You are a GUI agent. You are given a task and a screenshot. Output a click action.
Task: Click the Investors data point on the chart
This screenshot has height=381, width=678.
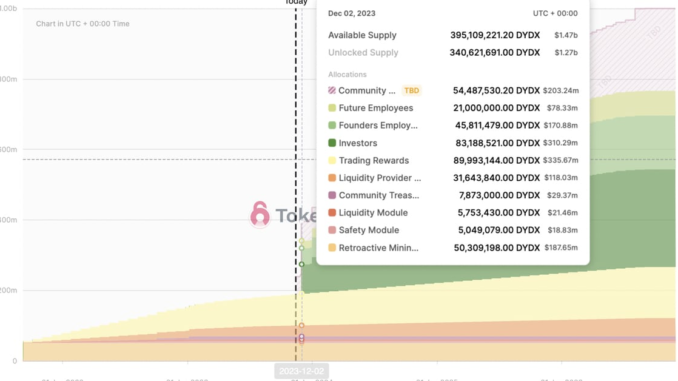pos(302,264)
